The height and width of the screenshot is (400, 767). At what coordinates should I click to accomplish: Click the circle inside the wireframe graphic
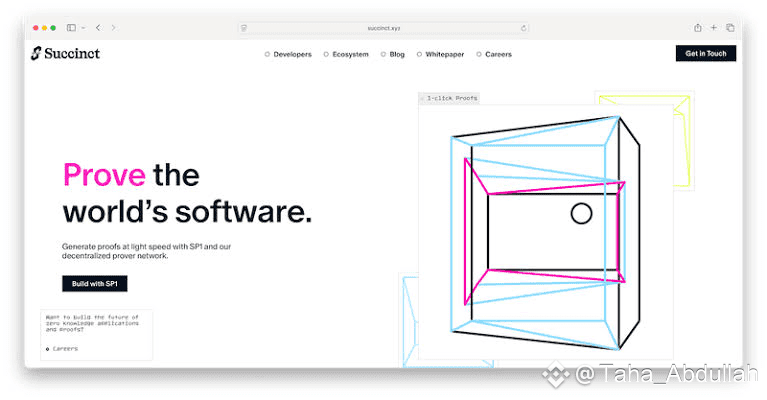[581, 214]
